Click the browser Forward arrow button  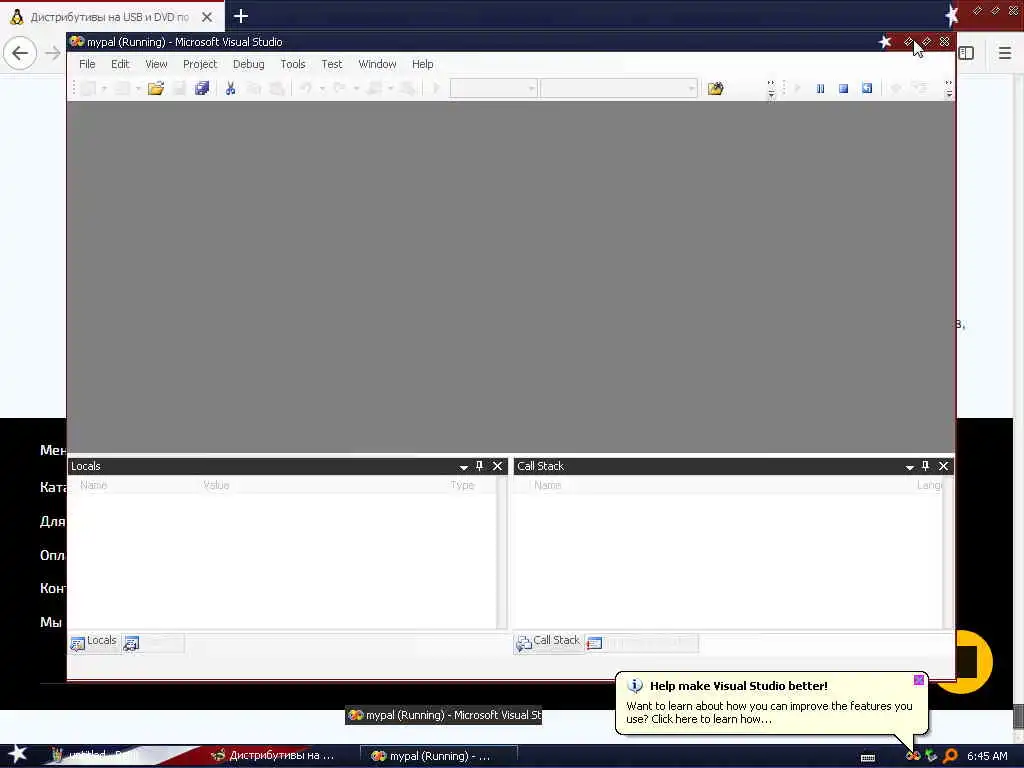tap(53, 53)
